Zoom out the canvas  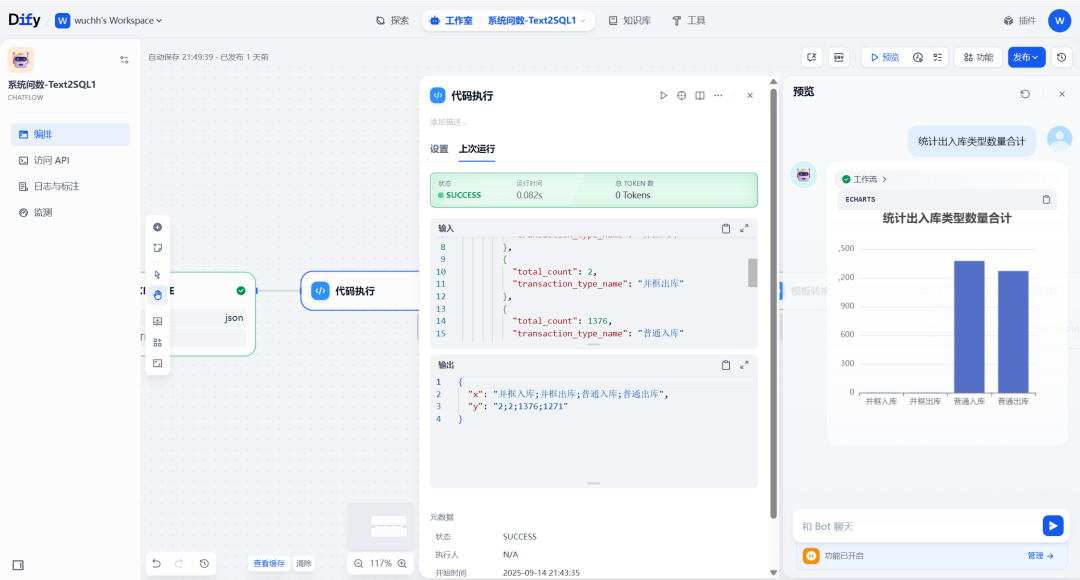(359, 563)
